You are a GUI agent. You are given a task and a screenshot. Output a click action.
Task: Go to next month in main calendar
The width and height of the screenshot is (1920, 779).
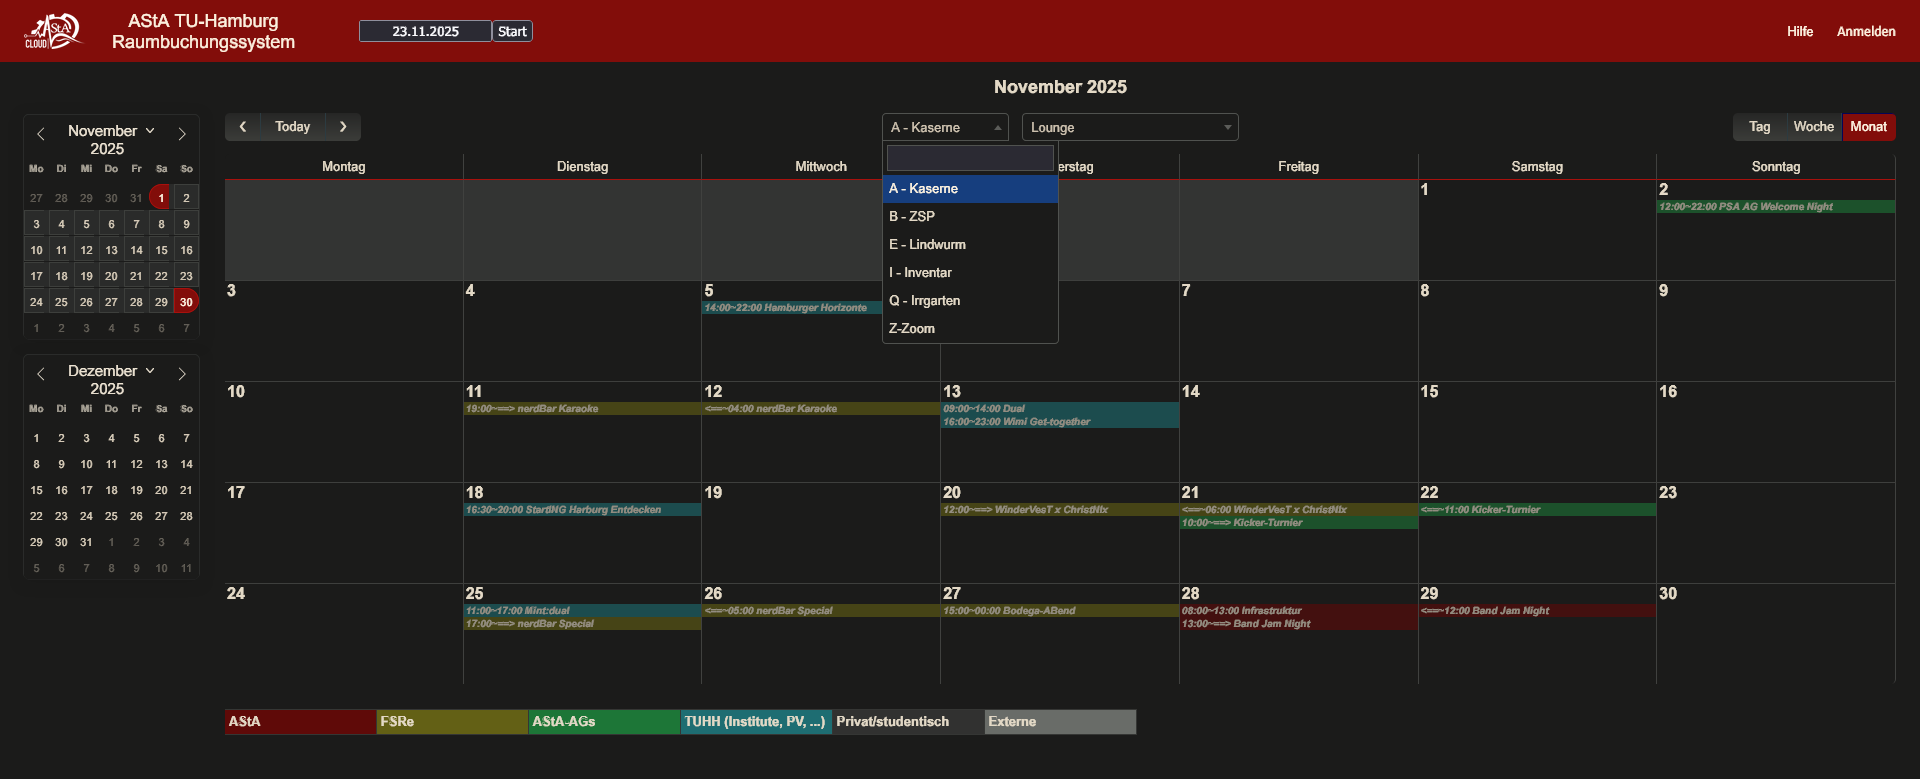point(343,127)
